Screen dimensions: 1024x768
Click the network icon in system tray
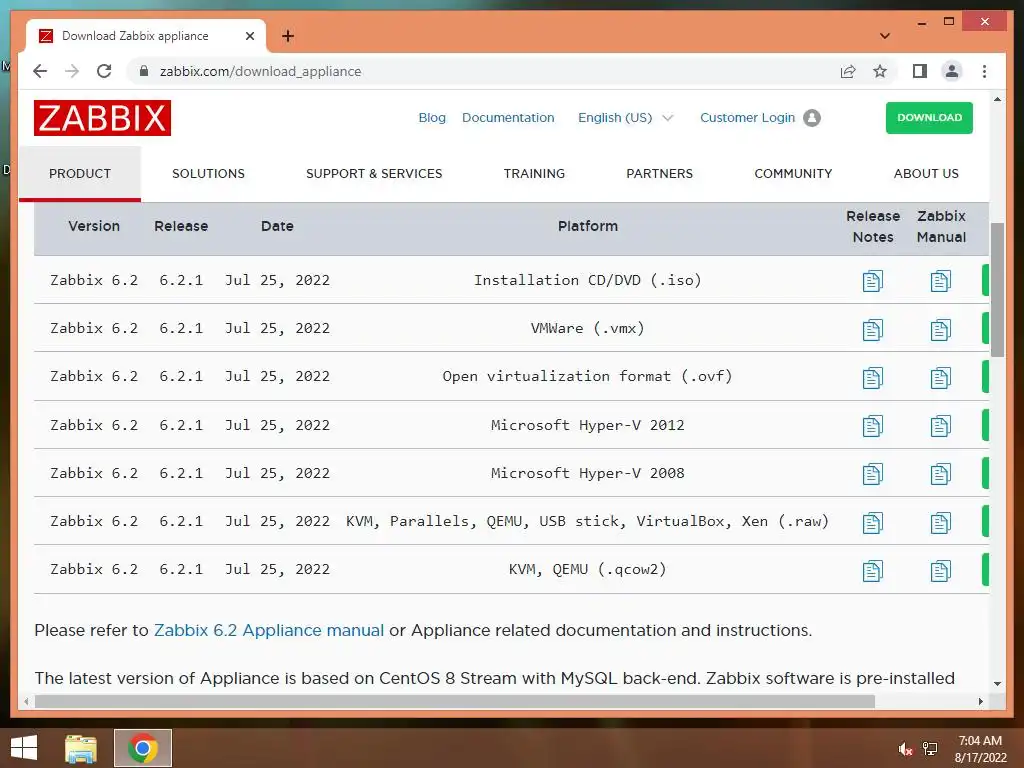930,749
